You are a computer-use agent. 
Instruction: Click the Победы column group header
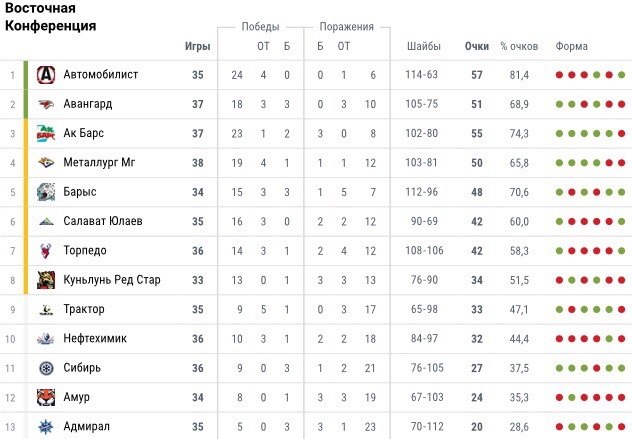pyautogui.click(x=260, y=27)
